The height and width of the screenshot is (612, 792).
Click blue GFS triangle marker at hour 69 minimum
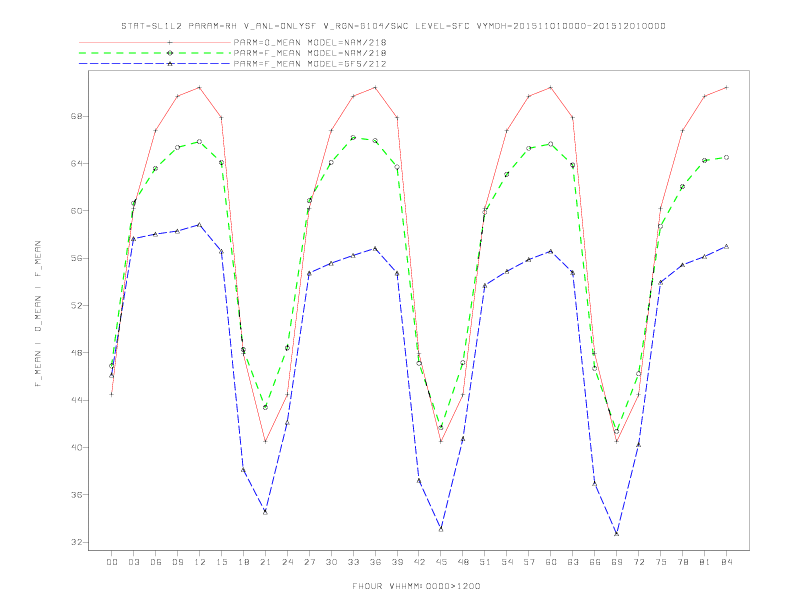(617, 533)
